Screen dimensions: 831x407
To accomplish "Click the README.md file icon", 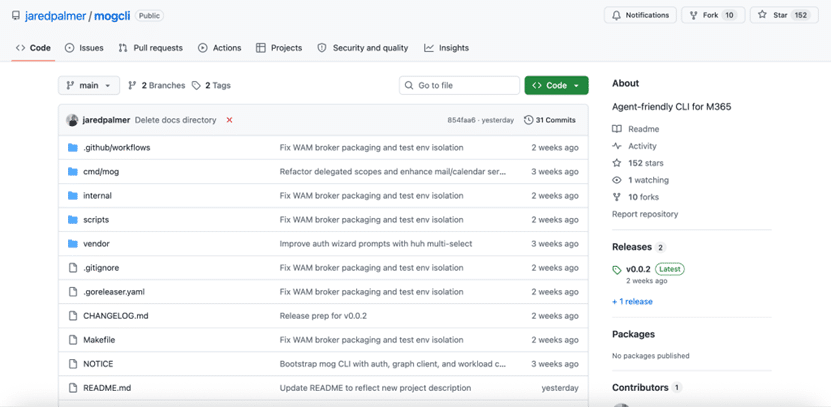I will click(72, 388).
